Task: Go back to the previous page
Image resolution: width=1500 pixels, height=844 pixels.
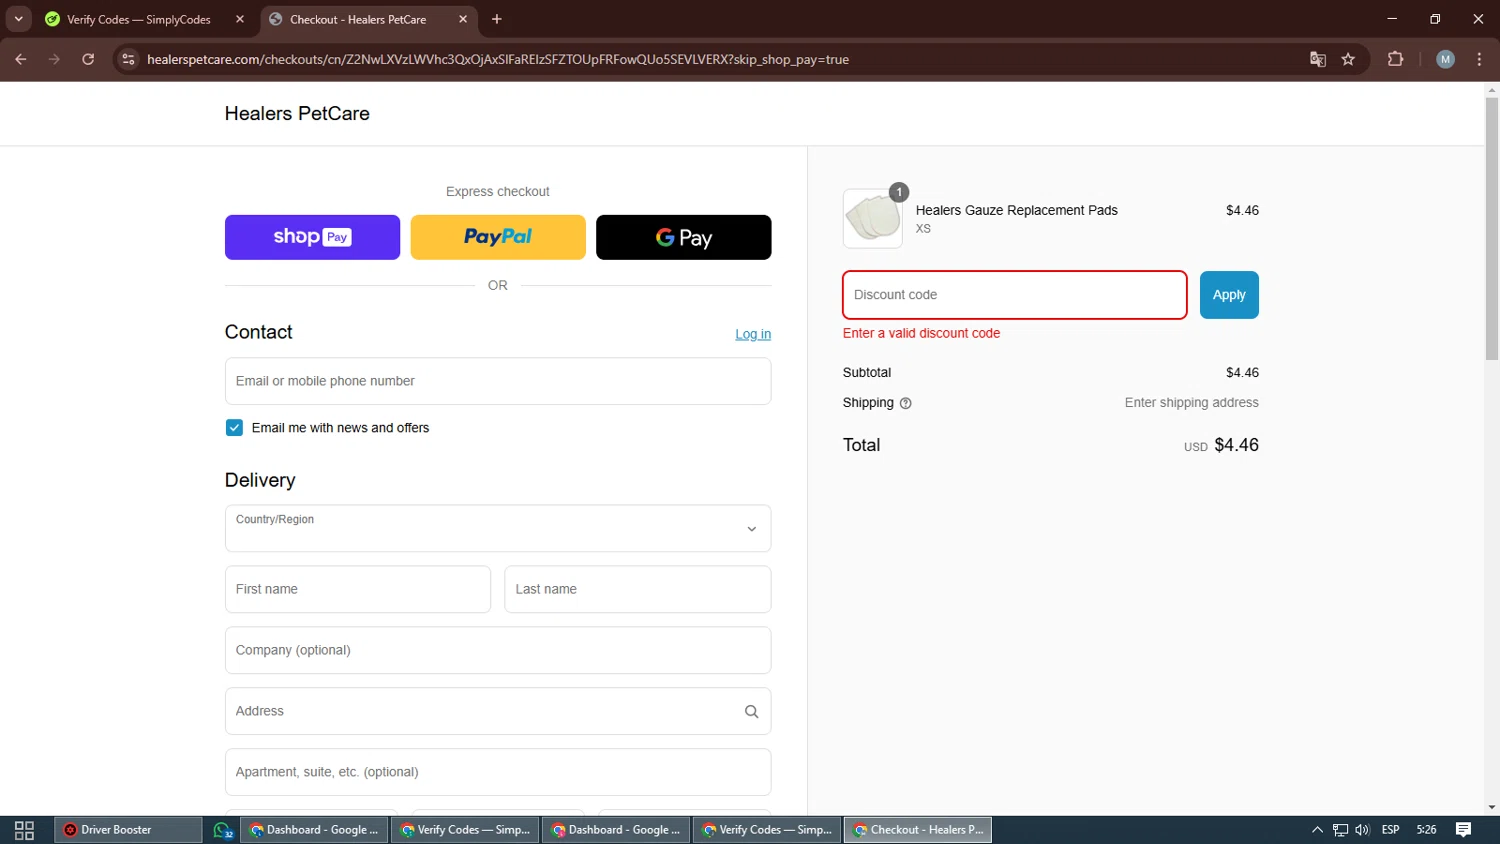Action: (x=21, y=59)
